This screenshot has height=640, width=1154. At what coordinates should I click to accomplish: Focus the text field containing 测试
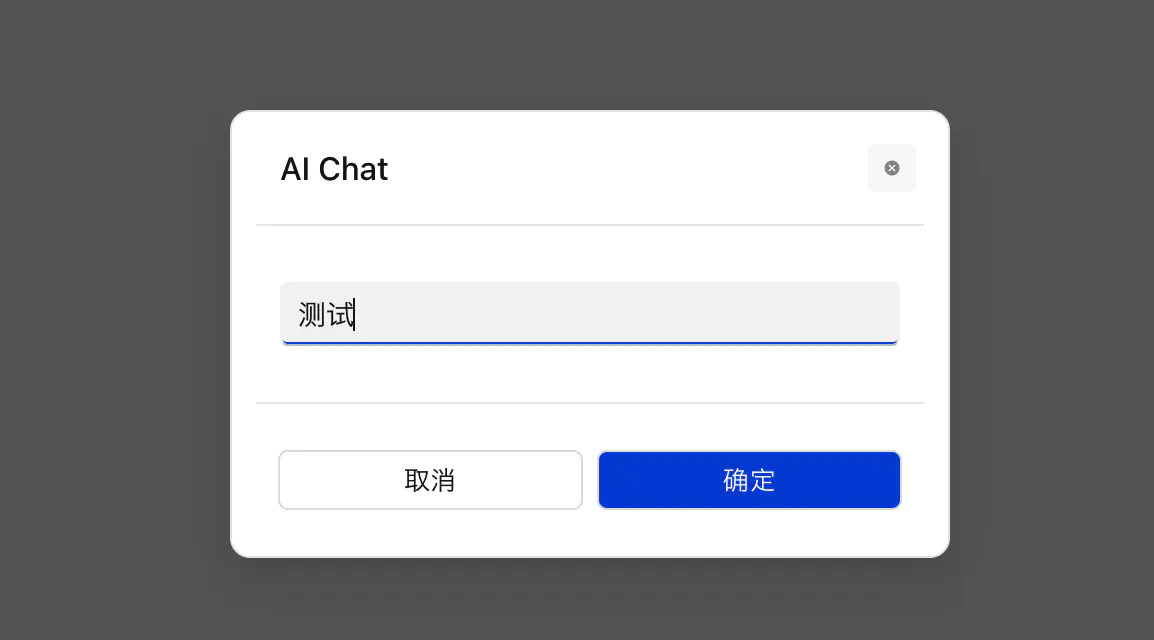click(590, 313)
